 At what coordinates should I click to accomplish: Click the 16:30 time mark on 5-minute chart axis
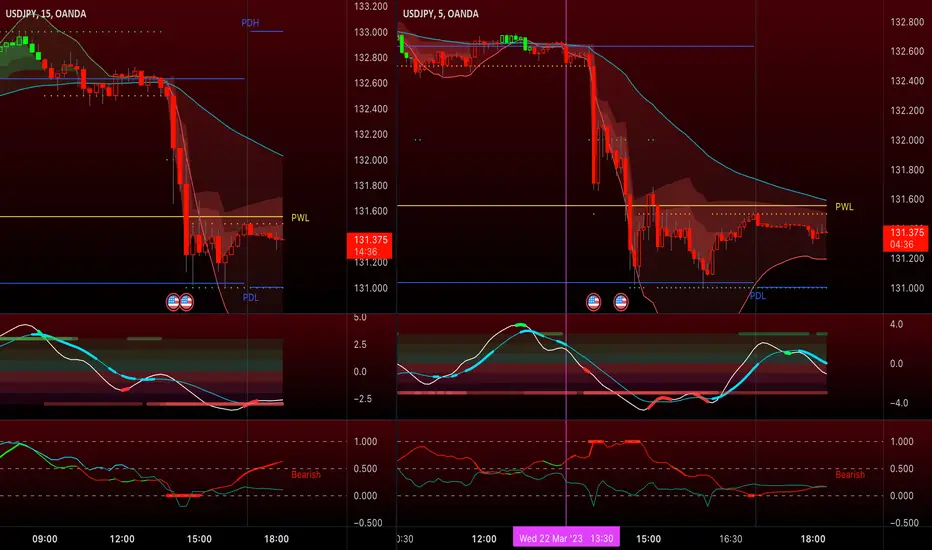point(731,539)
